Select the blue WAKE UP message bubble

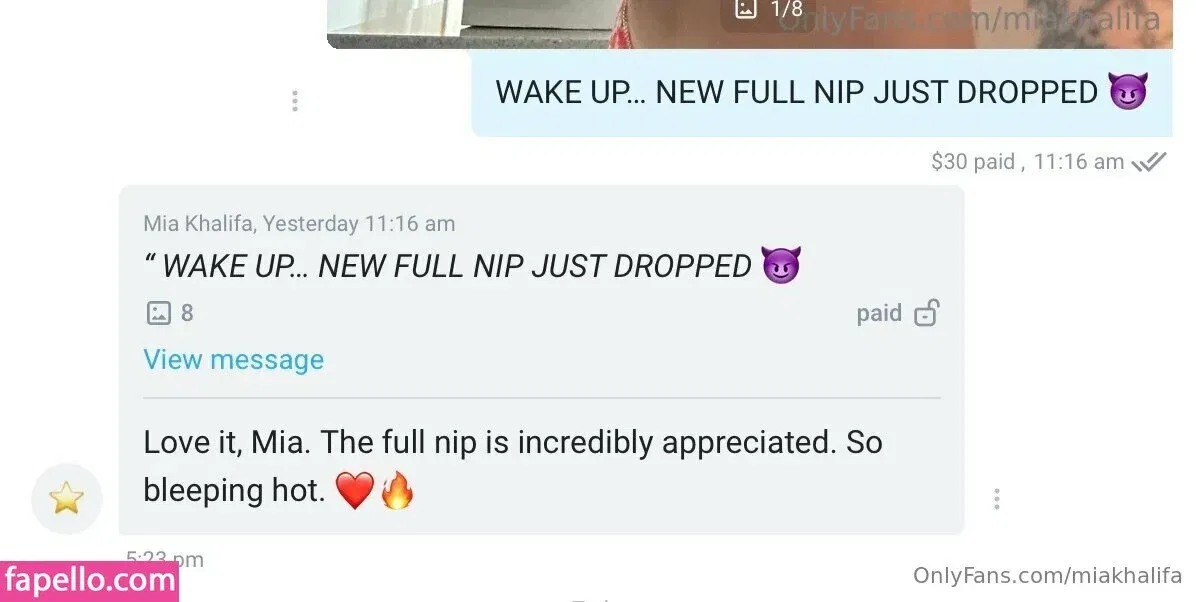tap(821, 93)
